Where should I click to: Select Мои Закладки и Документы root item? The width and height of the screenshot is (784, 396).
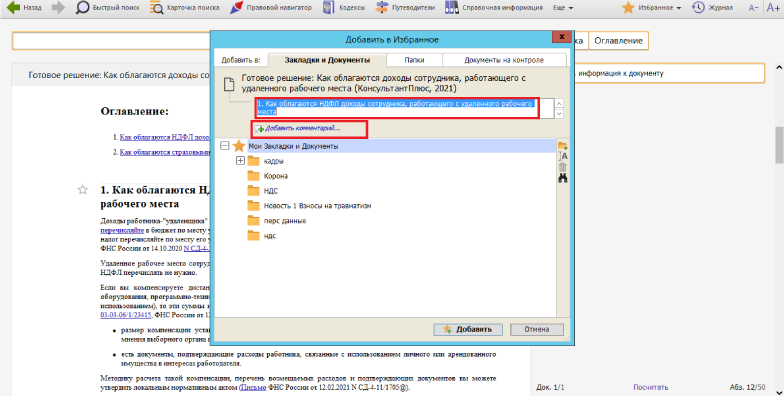pyautogui.click(x=293, y=146)
